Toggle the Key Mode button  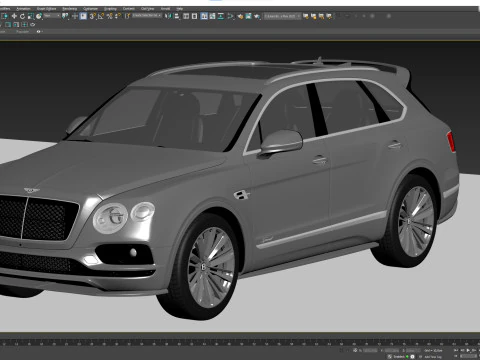tap(456, 357)
